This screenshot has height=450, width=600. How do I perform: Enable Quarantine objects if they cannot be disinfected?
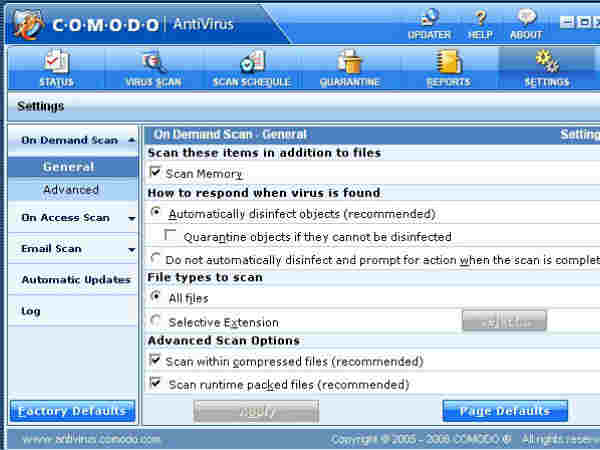170,235
